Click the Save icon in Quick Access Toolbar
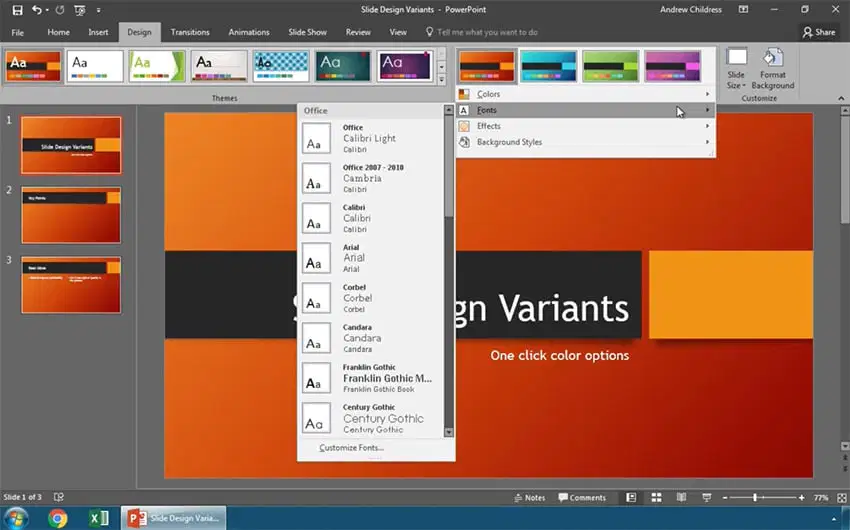 coord(17,10)
